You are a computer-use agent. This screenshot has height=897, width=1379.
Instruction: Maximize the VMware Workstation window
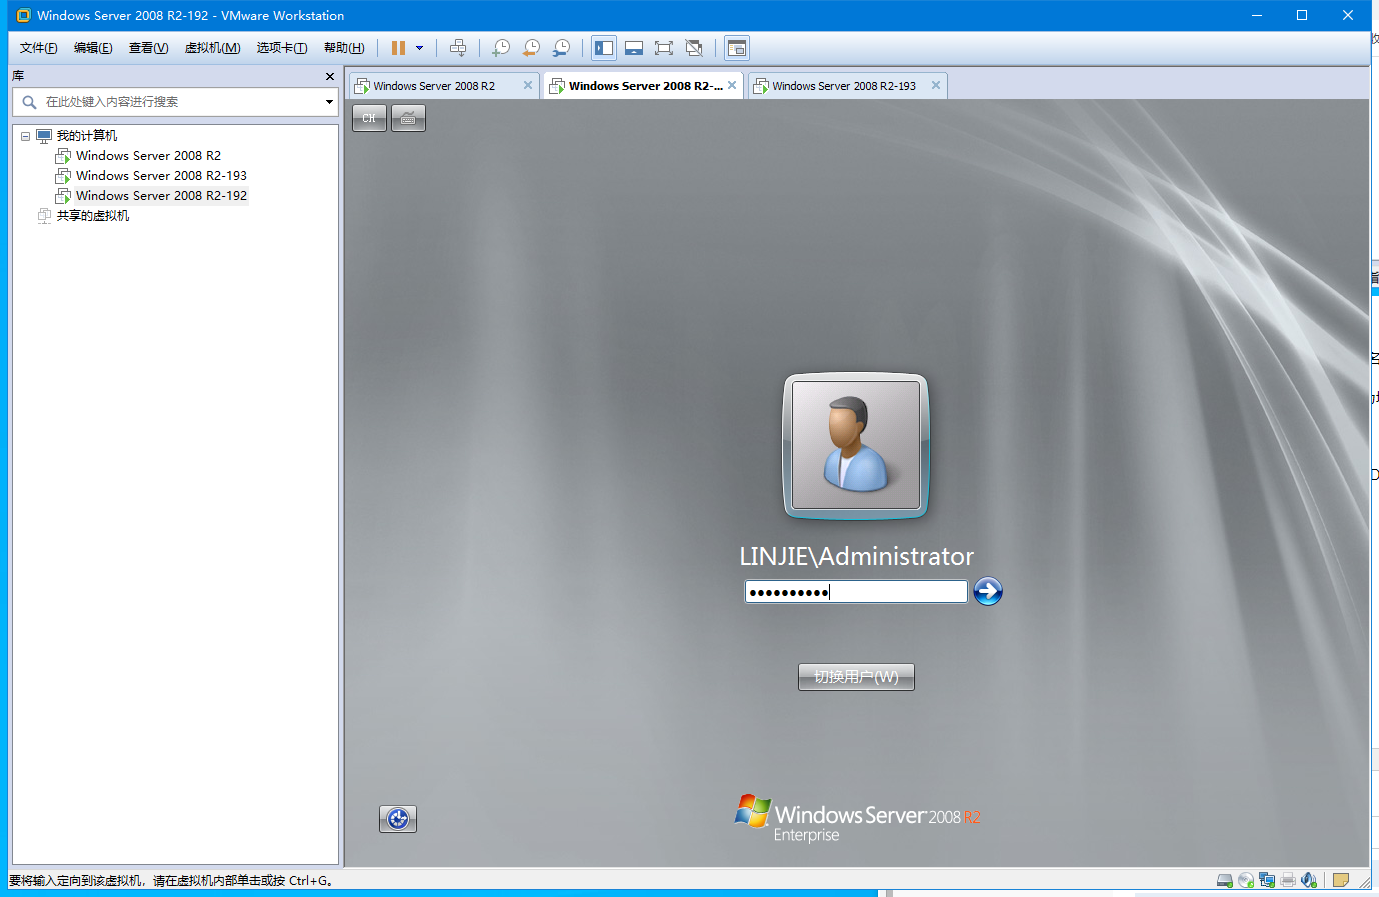(x=1302, y=15)
